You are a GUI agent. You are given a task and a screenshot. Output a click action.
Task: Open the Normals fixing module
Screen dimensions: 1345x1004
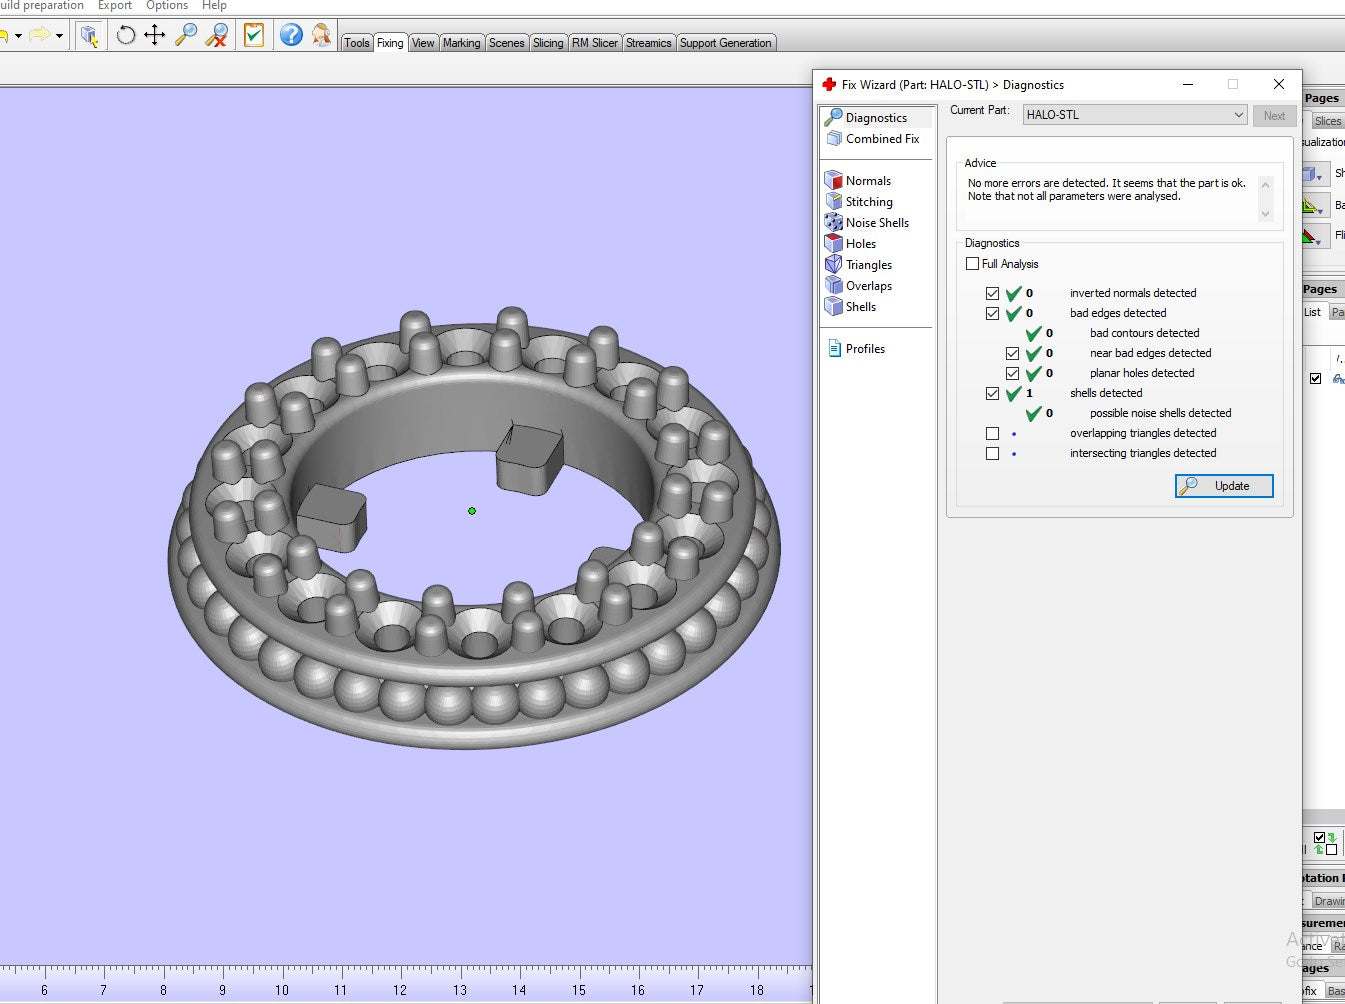[x=867, y=181]
